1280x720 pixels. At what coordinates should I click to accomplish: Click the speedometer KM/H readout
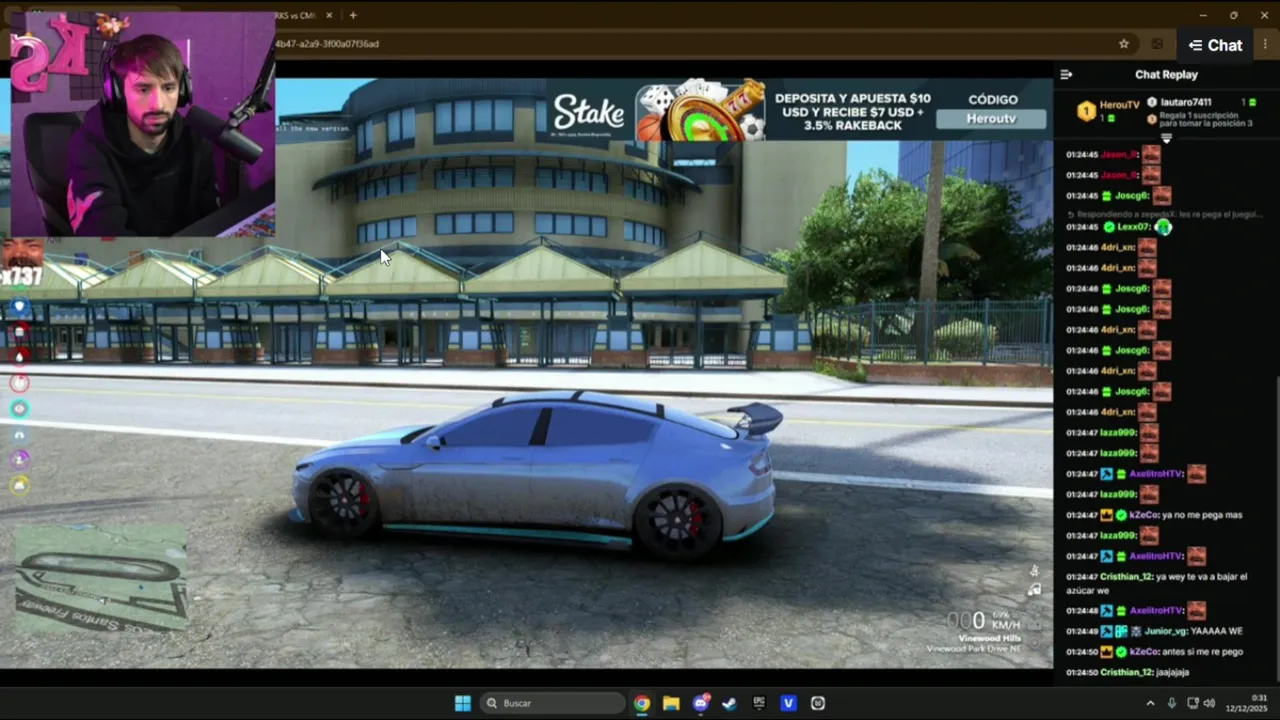tap(984, 621)
